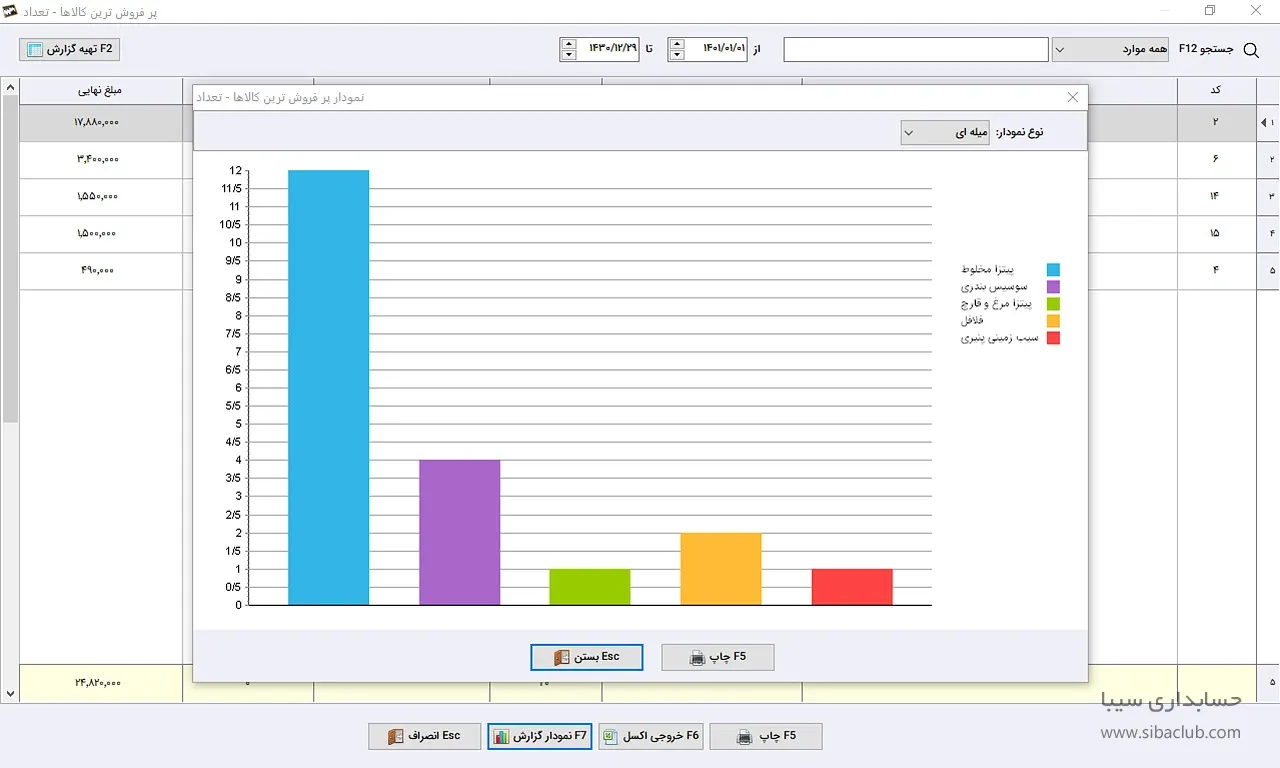
Task: Close the chart dialog with X
Action: [1073, 97]
